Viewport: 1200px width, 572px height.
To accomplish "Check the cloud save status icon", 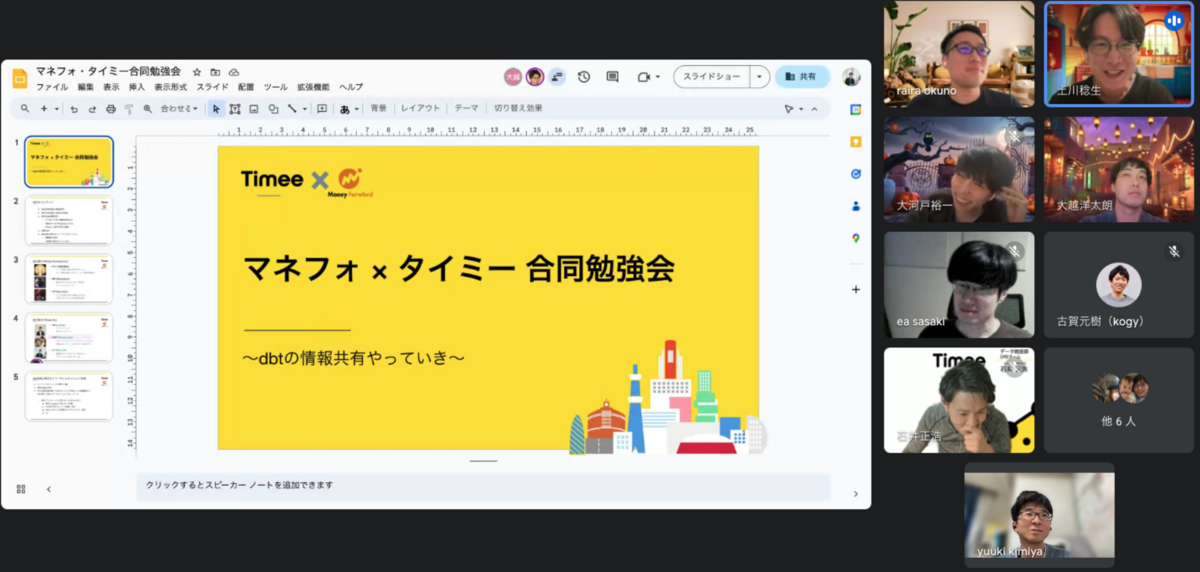I will click(233, 72).
